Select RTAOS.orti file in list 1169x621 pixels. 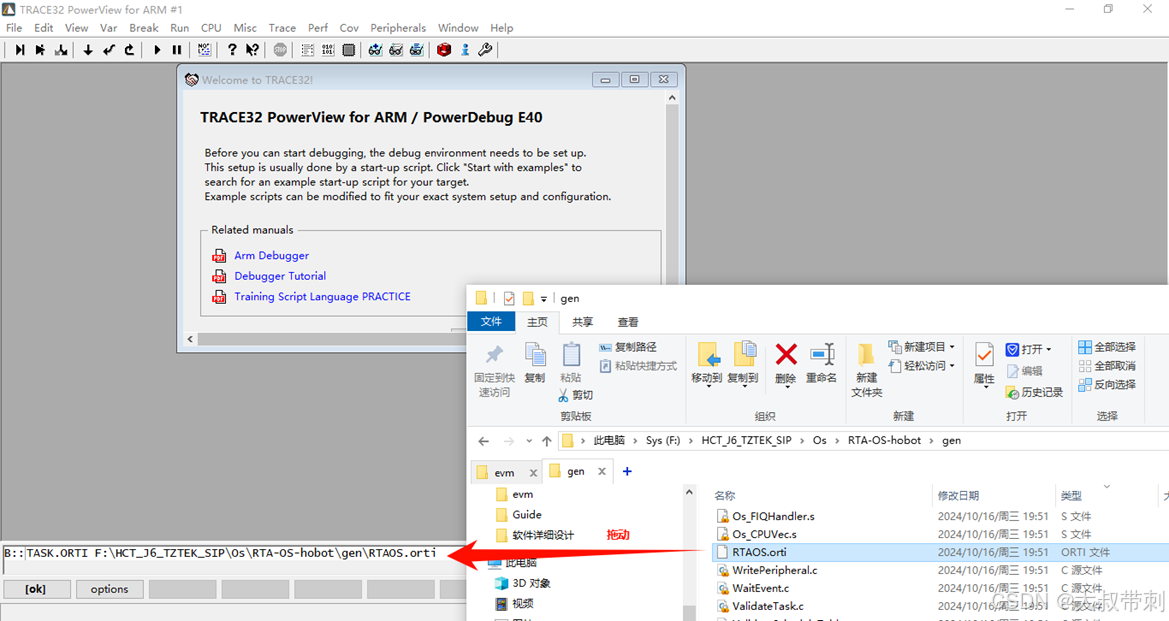click(x=939, y=552)
